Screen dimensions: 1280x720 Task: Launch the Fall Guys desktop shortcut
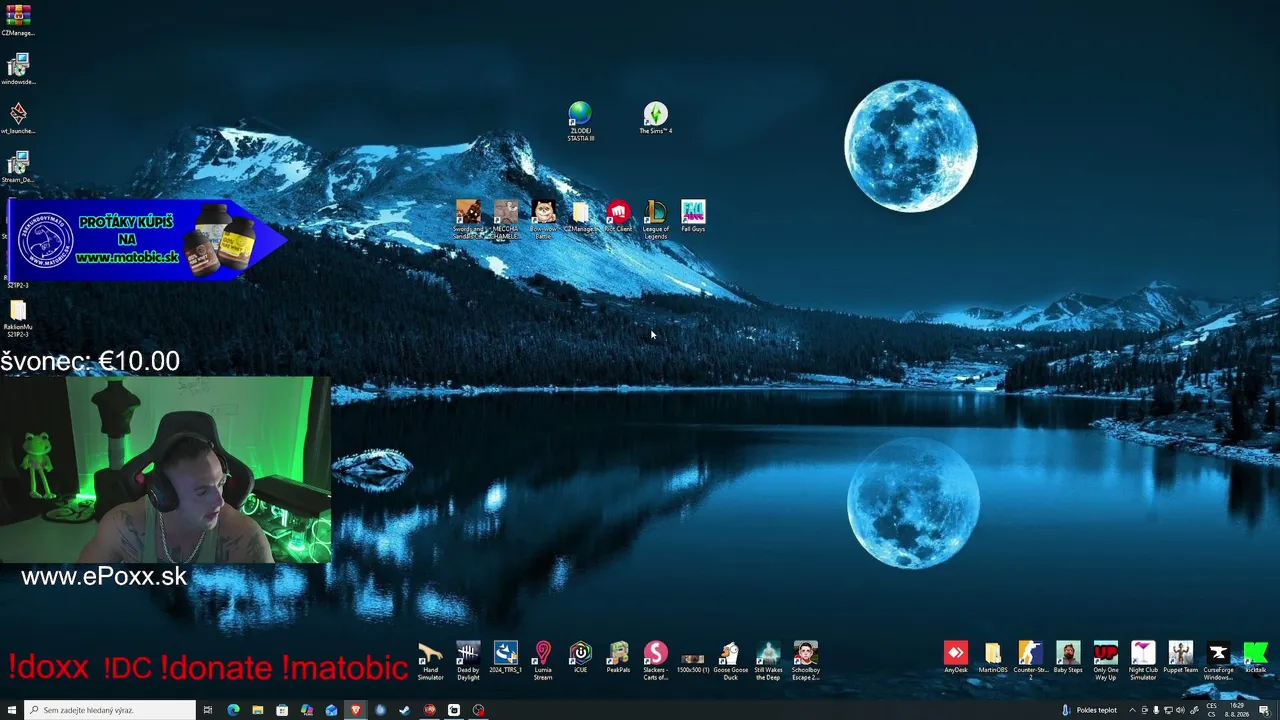tap(693, 216)
